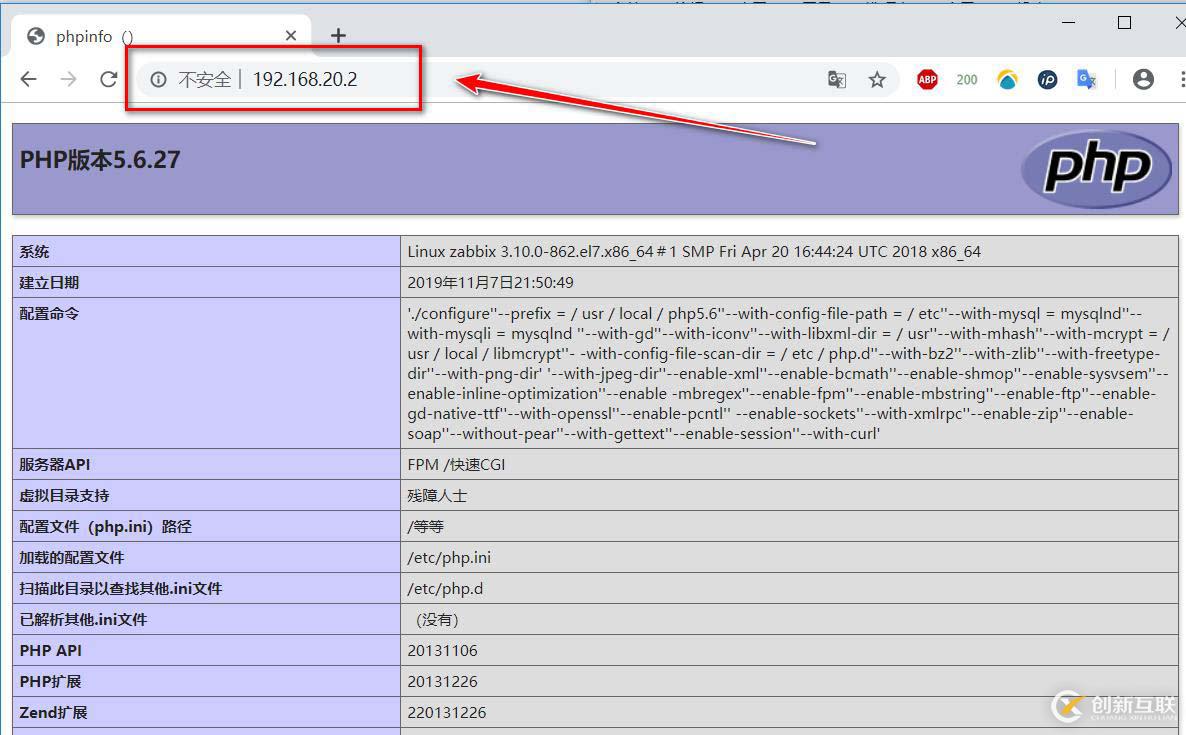Viewport: 1186px width, 735px height.
Task: Click the /etc/php.d value
Action: click(445, 589)
